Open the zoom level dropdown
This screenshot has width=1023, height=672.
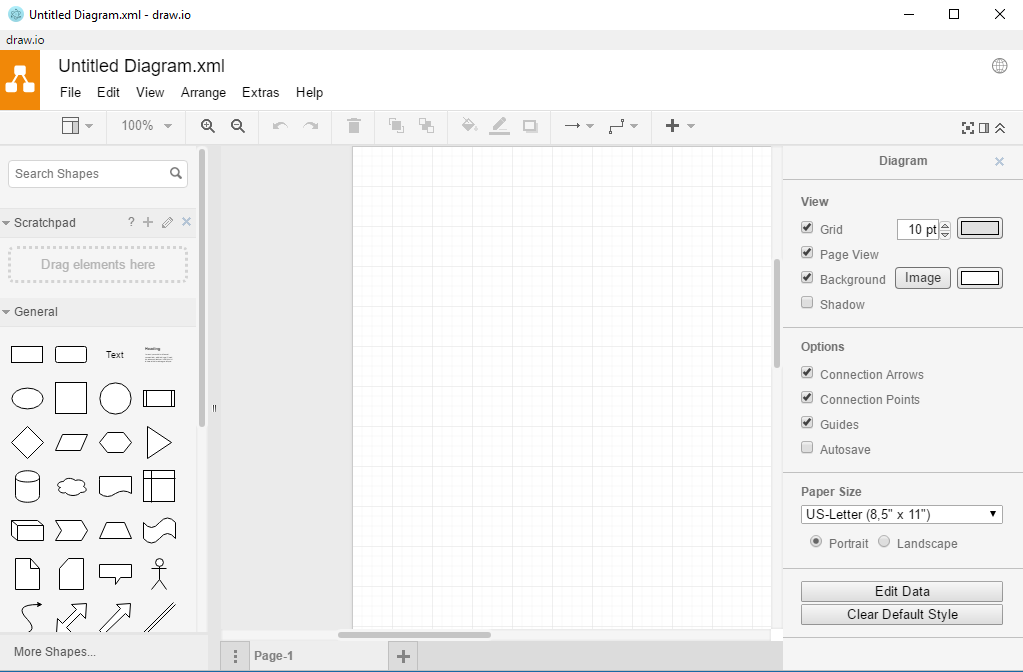click(146, 126)
